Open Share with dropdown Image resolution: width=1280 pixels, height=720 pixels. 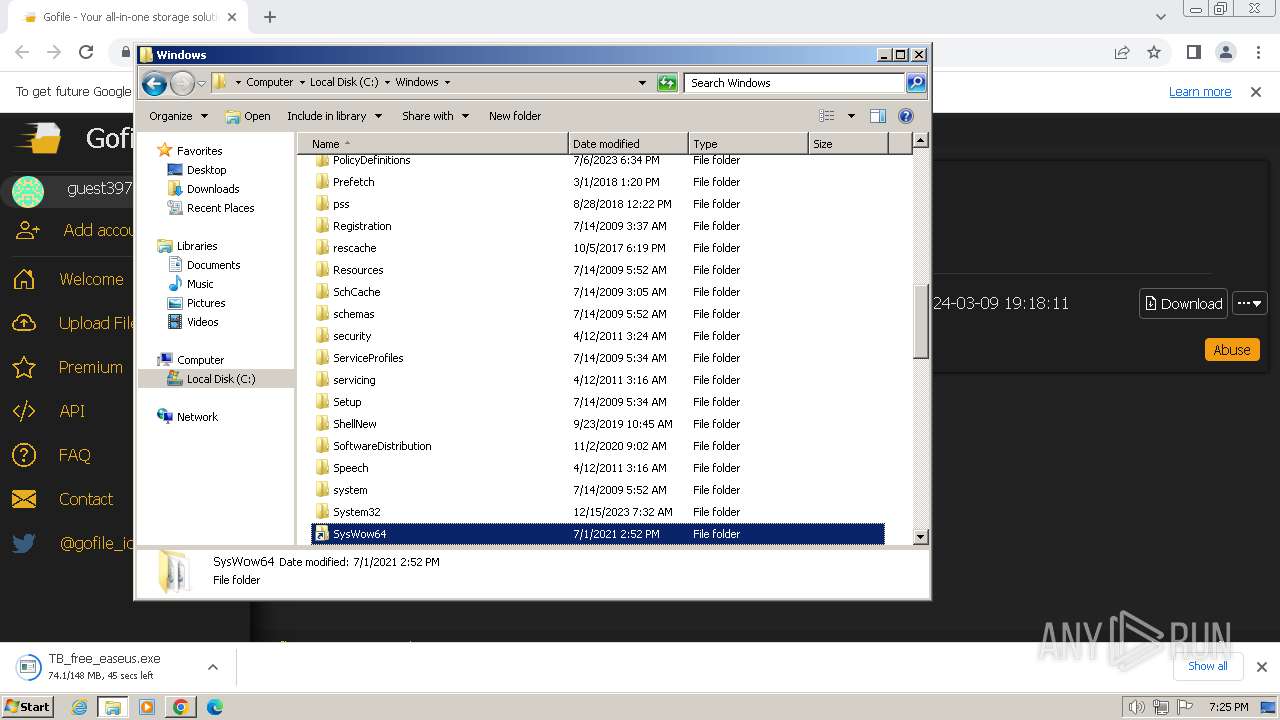point(435,116)
